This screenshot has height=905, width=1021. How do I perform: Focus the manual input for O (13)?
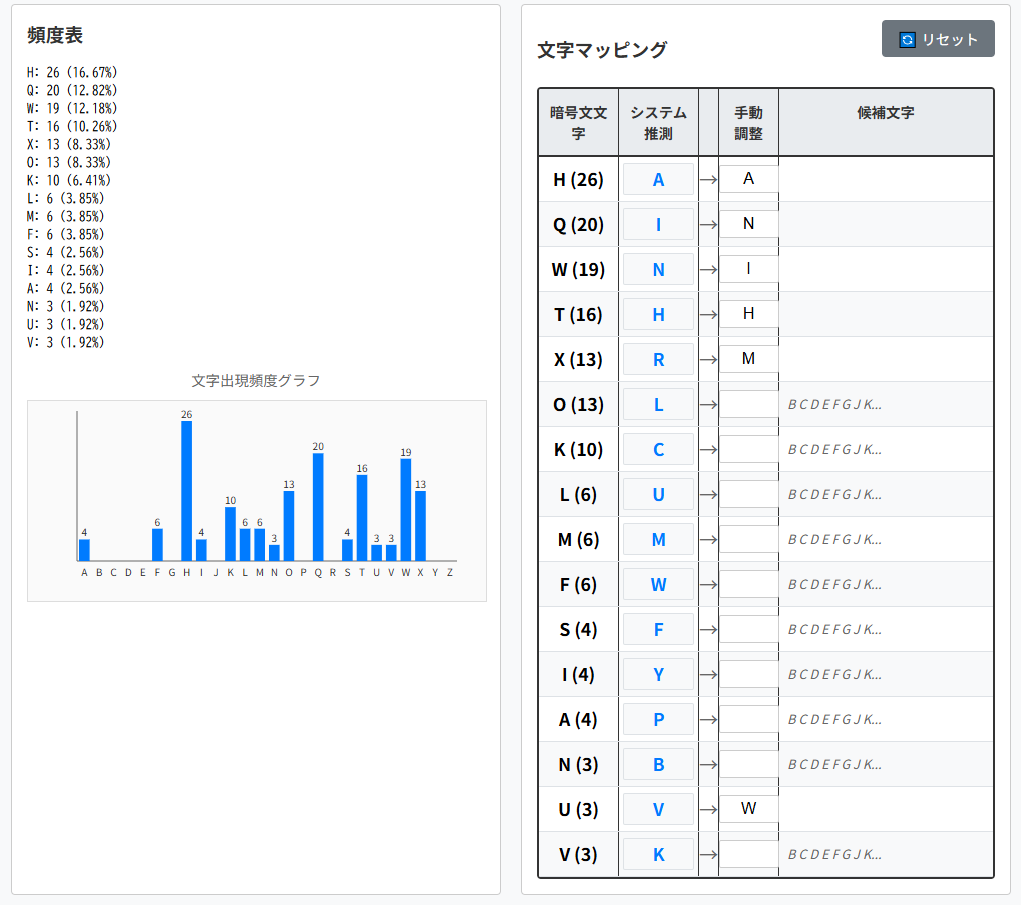(748, 405)
